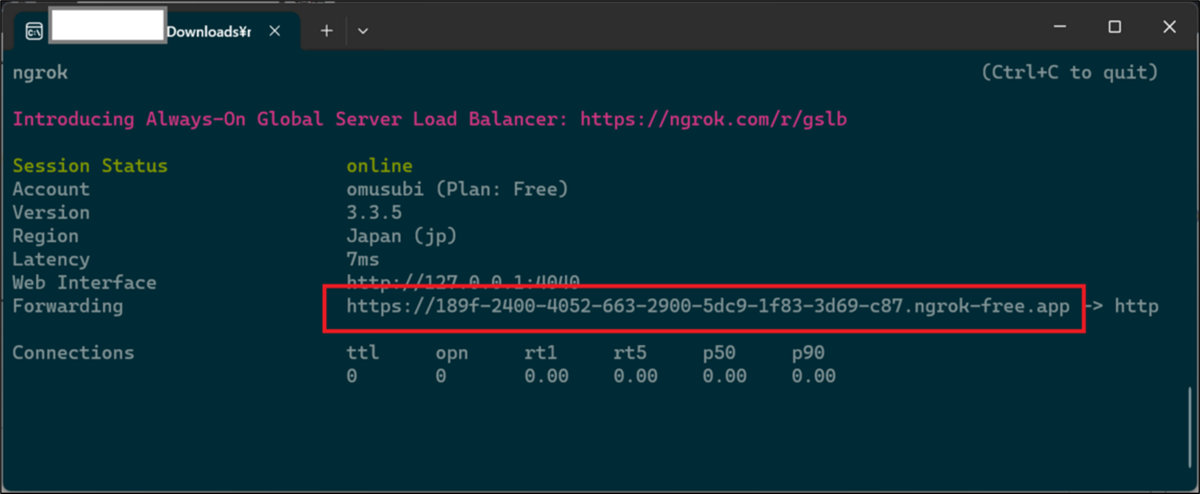
Task: Click the value under 'opn'
Action: (441, 376)
